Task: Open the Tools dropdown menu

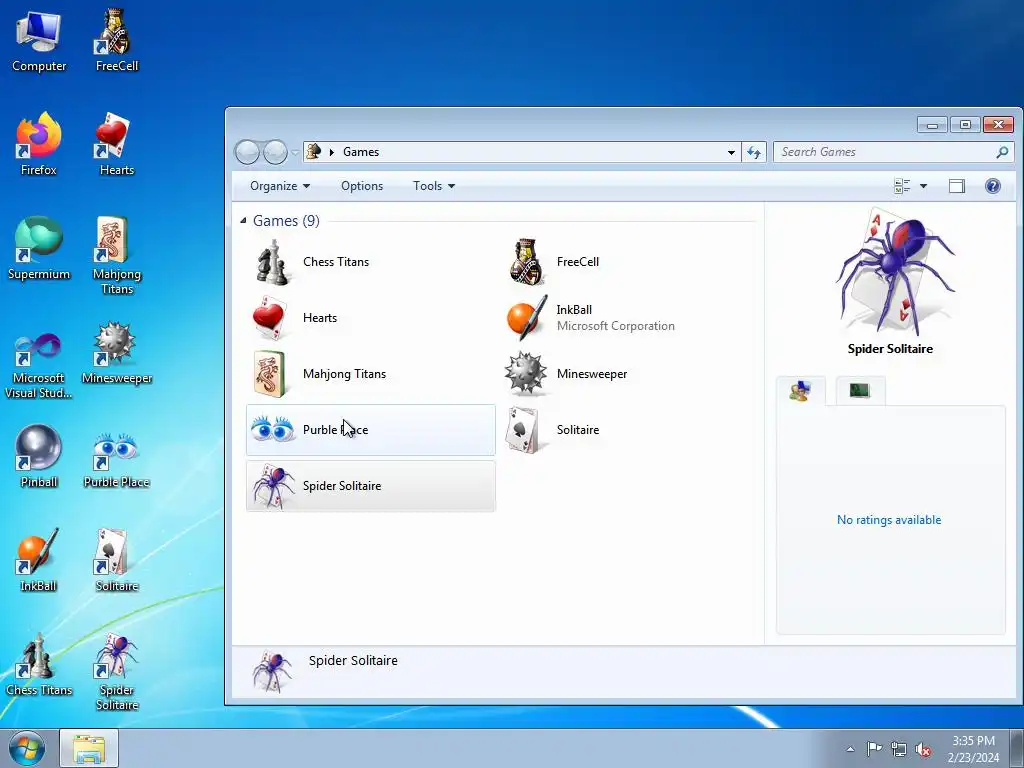Action: (x=434, y=186)
